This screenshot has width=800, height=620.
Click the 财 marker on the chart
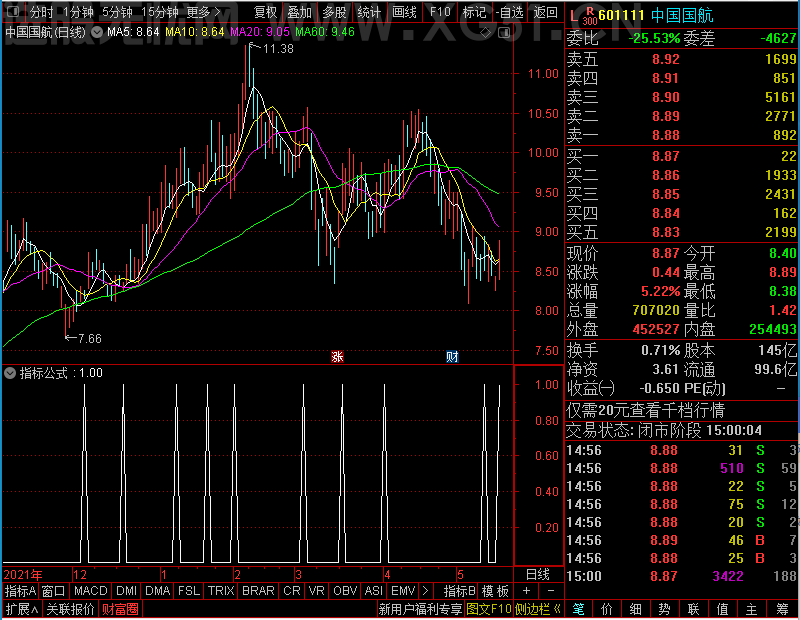point(452,356)
